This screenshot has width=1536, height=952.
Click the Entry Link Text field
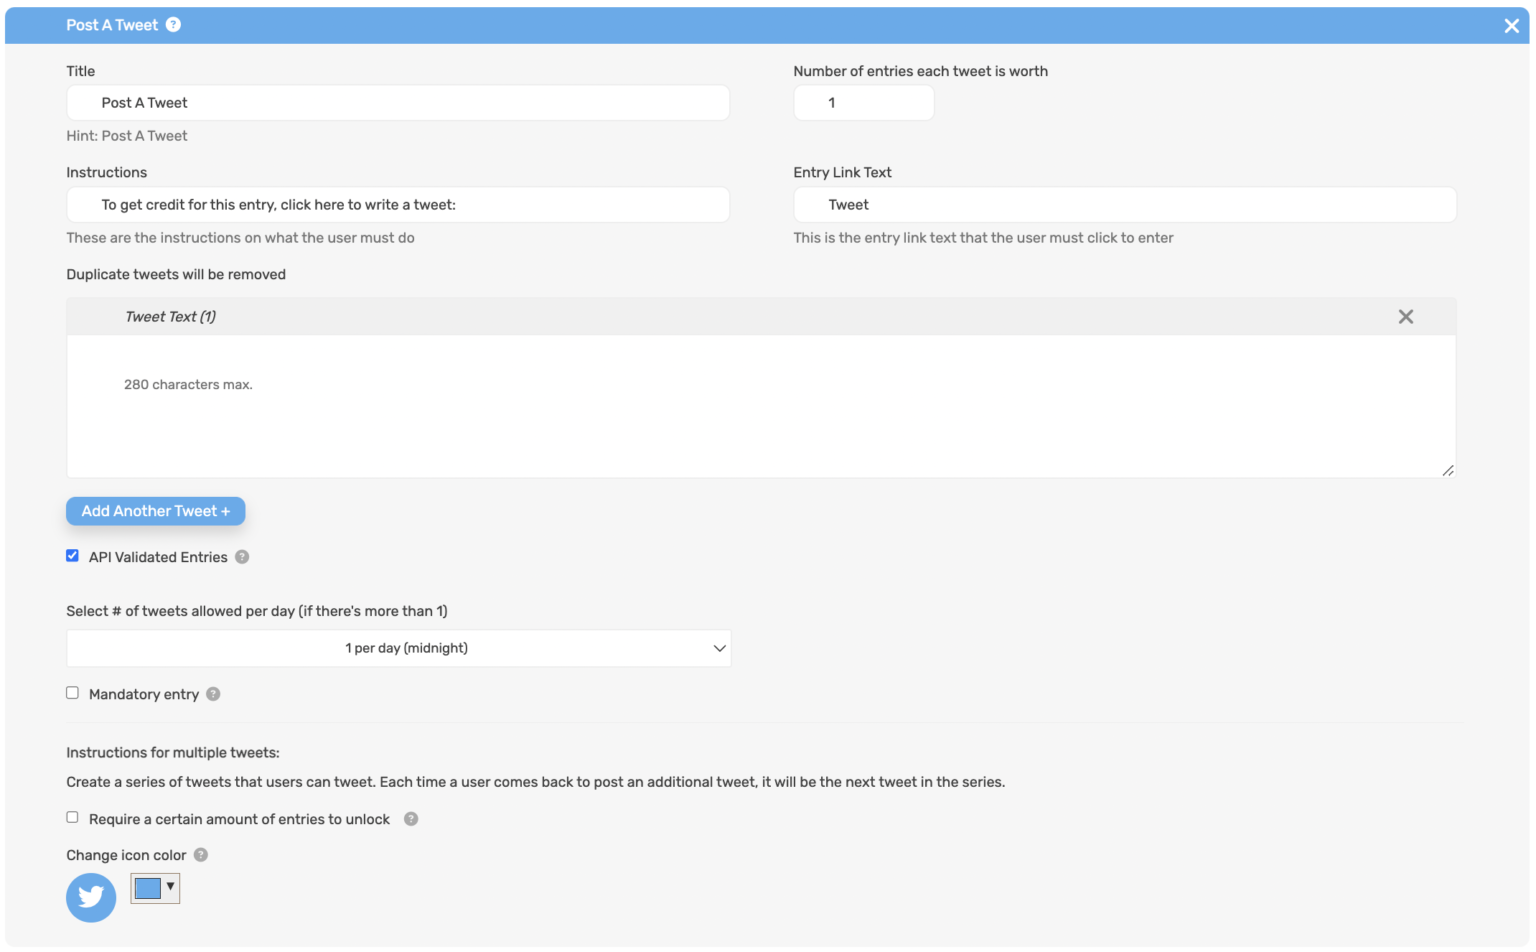(x=1123, y=204)
